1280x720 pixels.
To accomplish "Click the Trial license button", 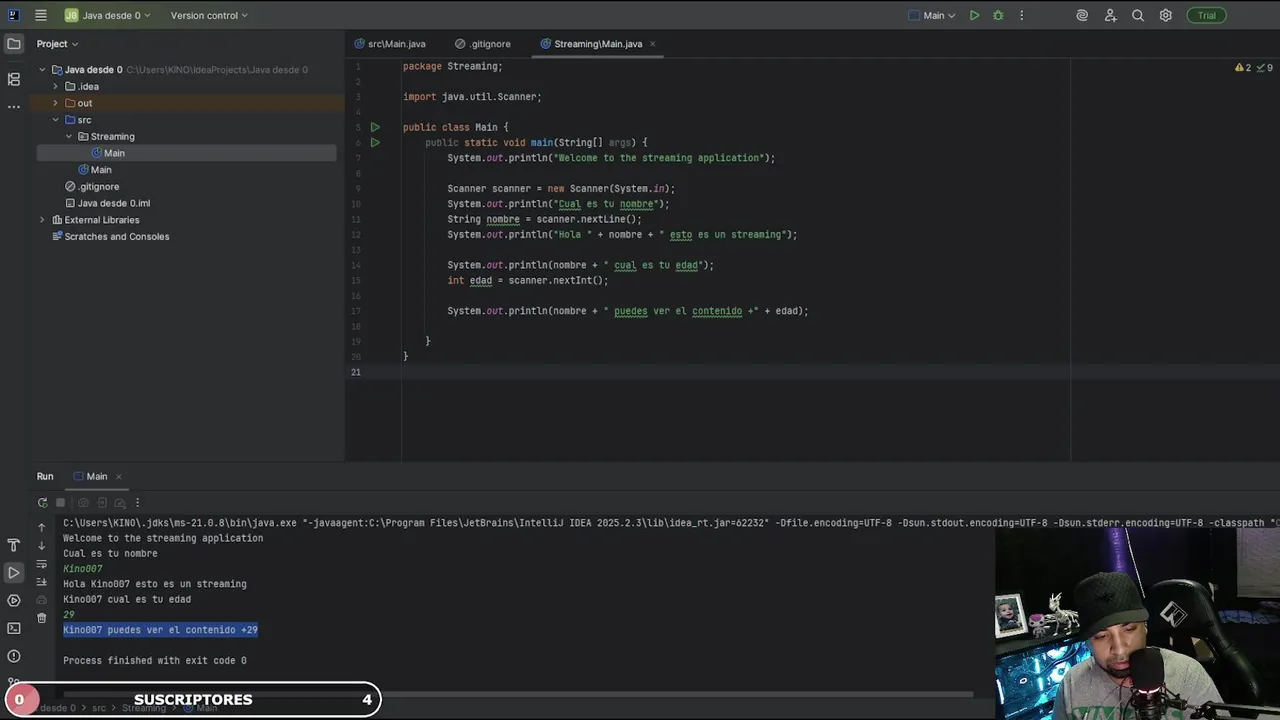I will [1207, 15].
